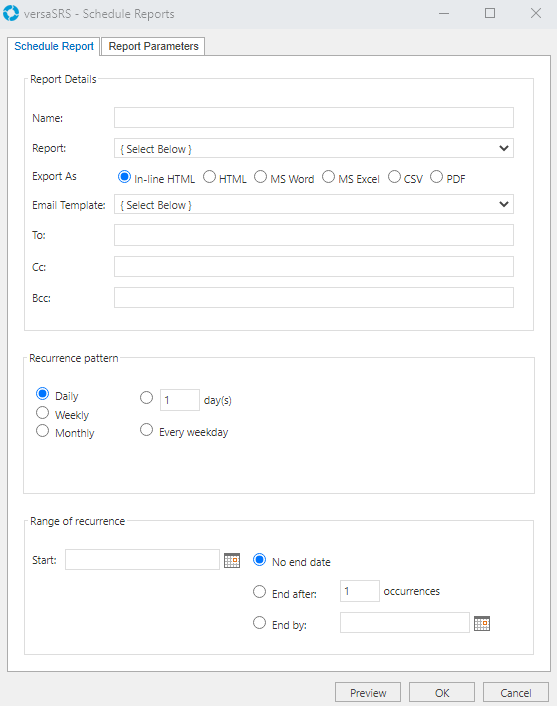
Task: Switch to the Schedule Report tab
Action: coord(54,46)
